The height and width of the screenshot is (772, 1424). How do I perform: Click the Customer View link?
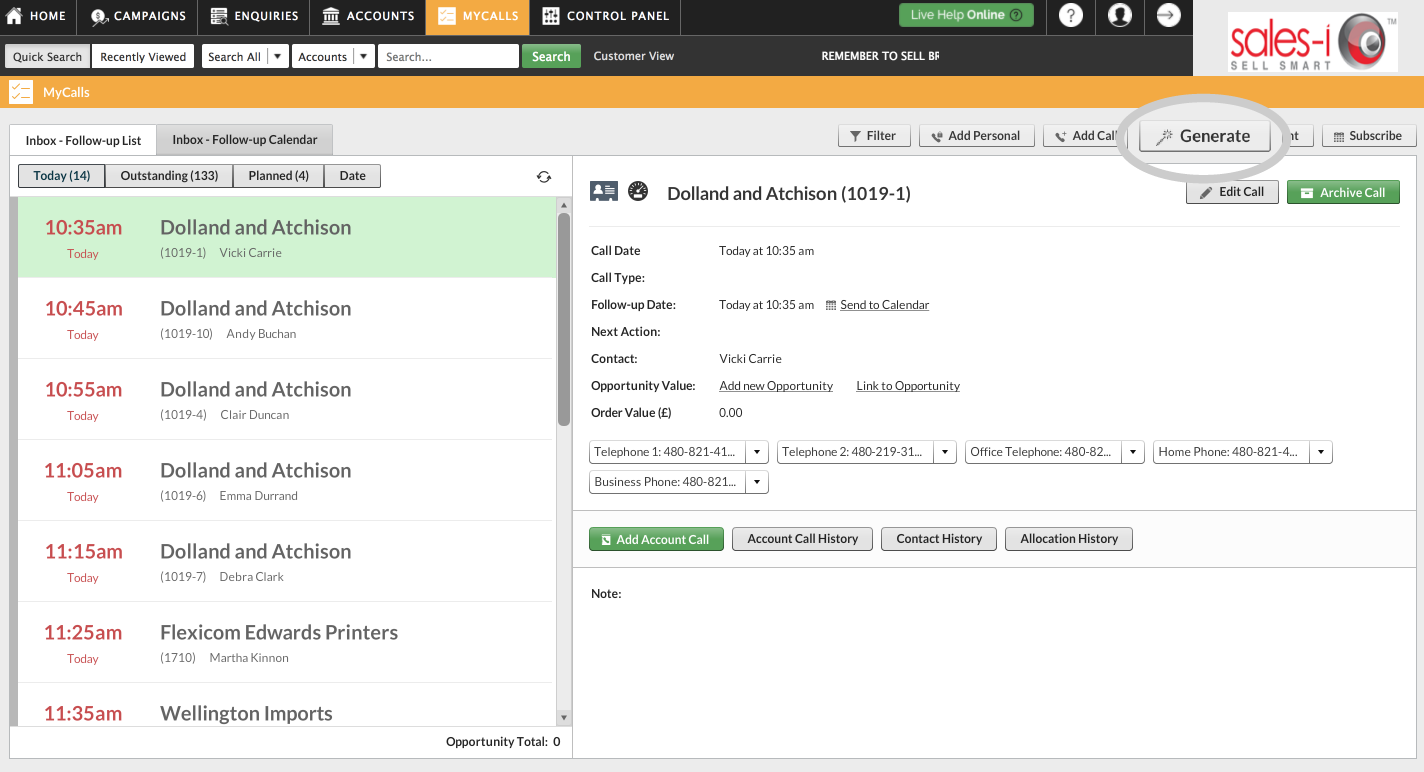634,56
